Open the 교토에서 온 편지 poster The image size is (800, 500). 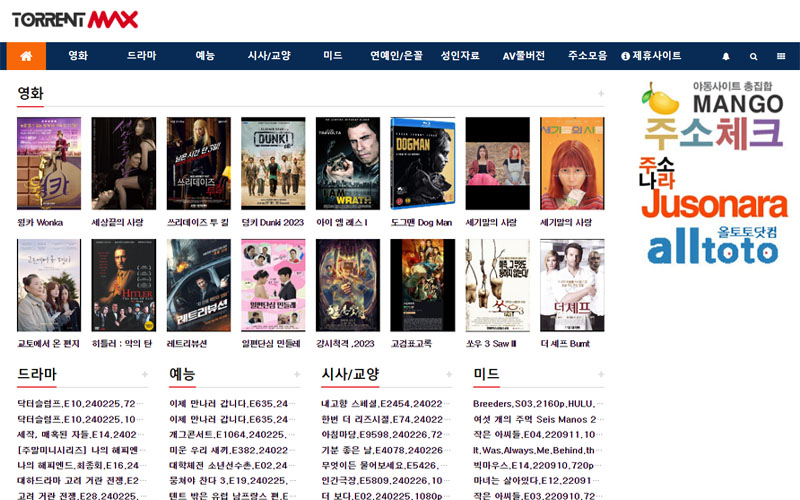pyautogui.click(x=49, y=285)
